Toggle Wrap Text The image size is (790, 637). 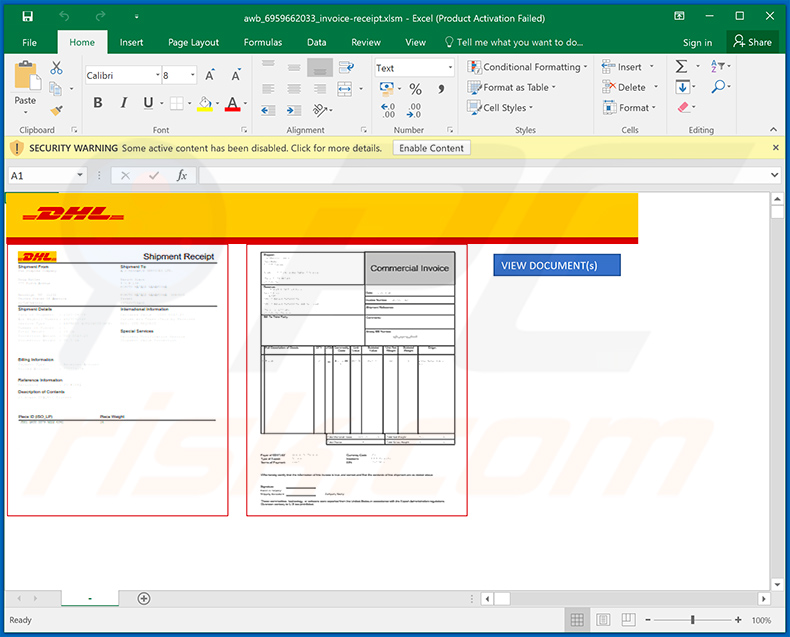[x=346, y=67]
